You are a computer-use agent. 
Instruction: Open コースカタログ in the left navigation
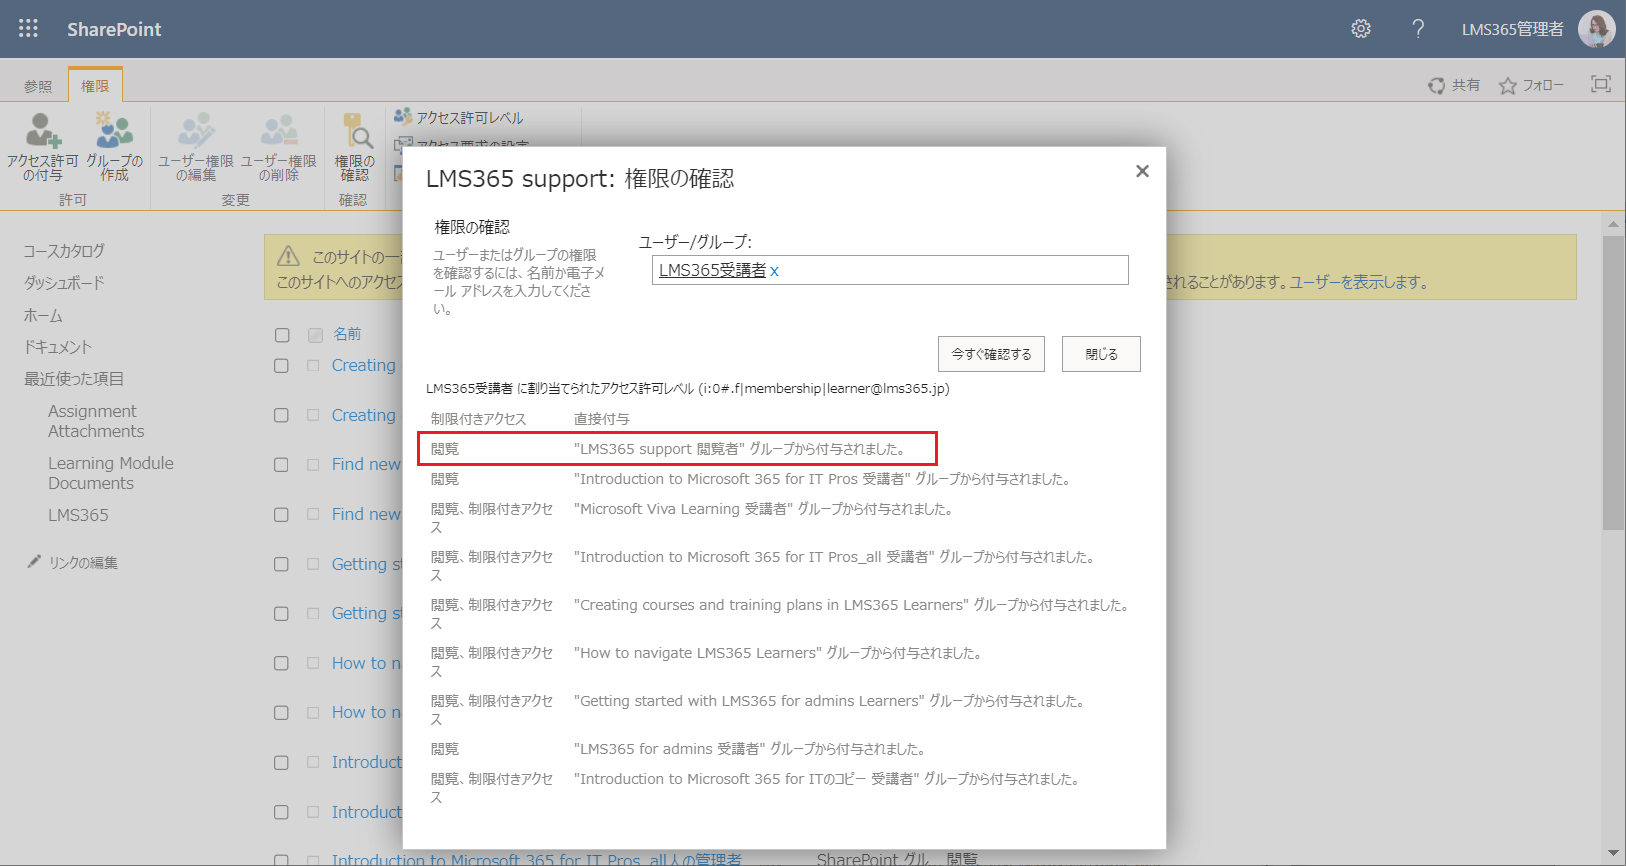64,251
